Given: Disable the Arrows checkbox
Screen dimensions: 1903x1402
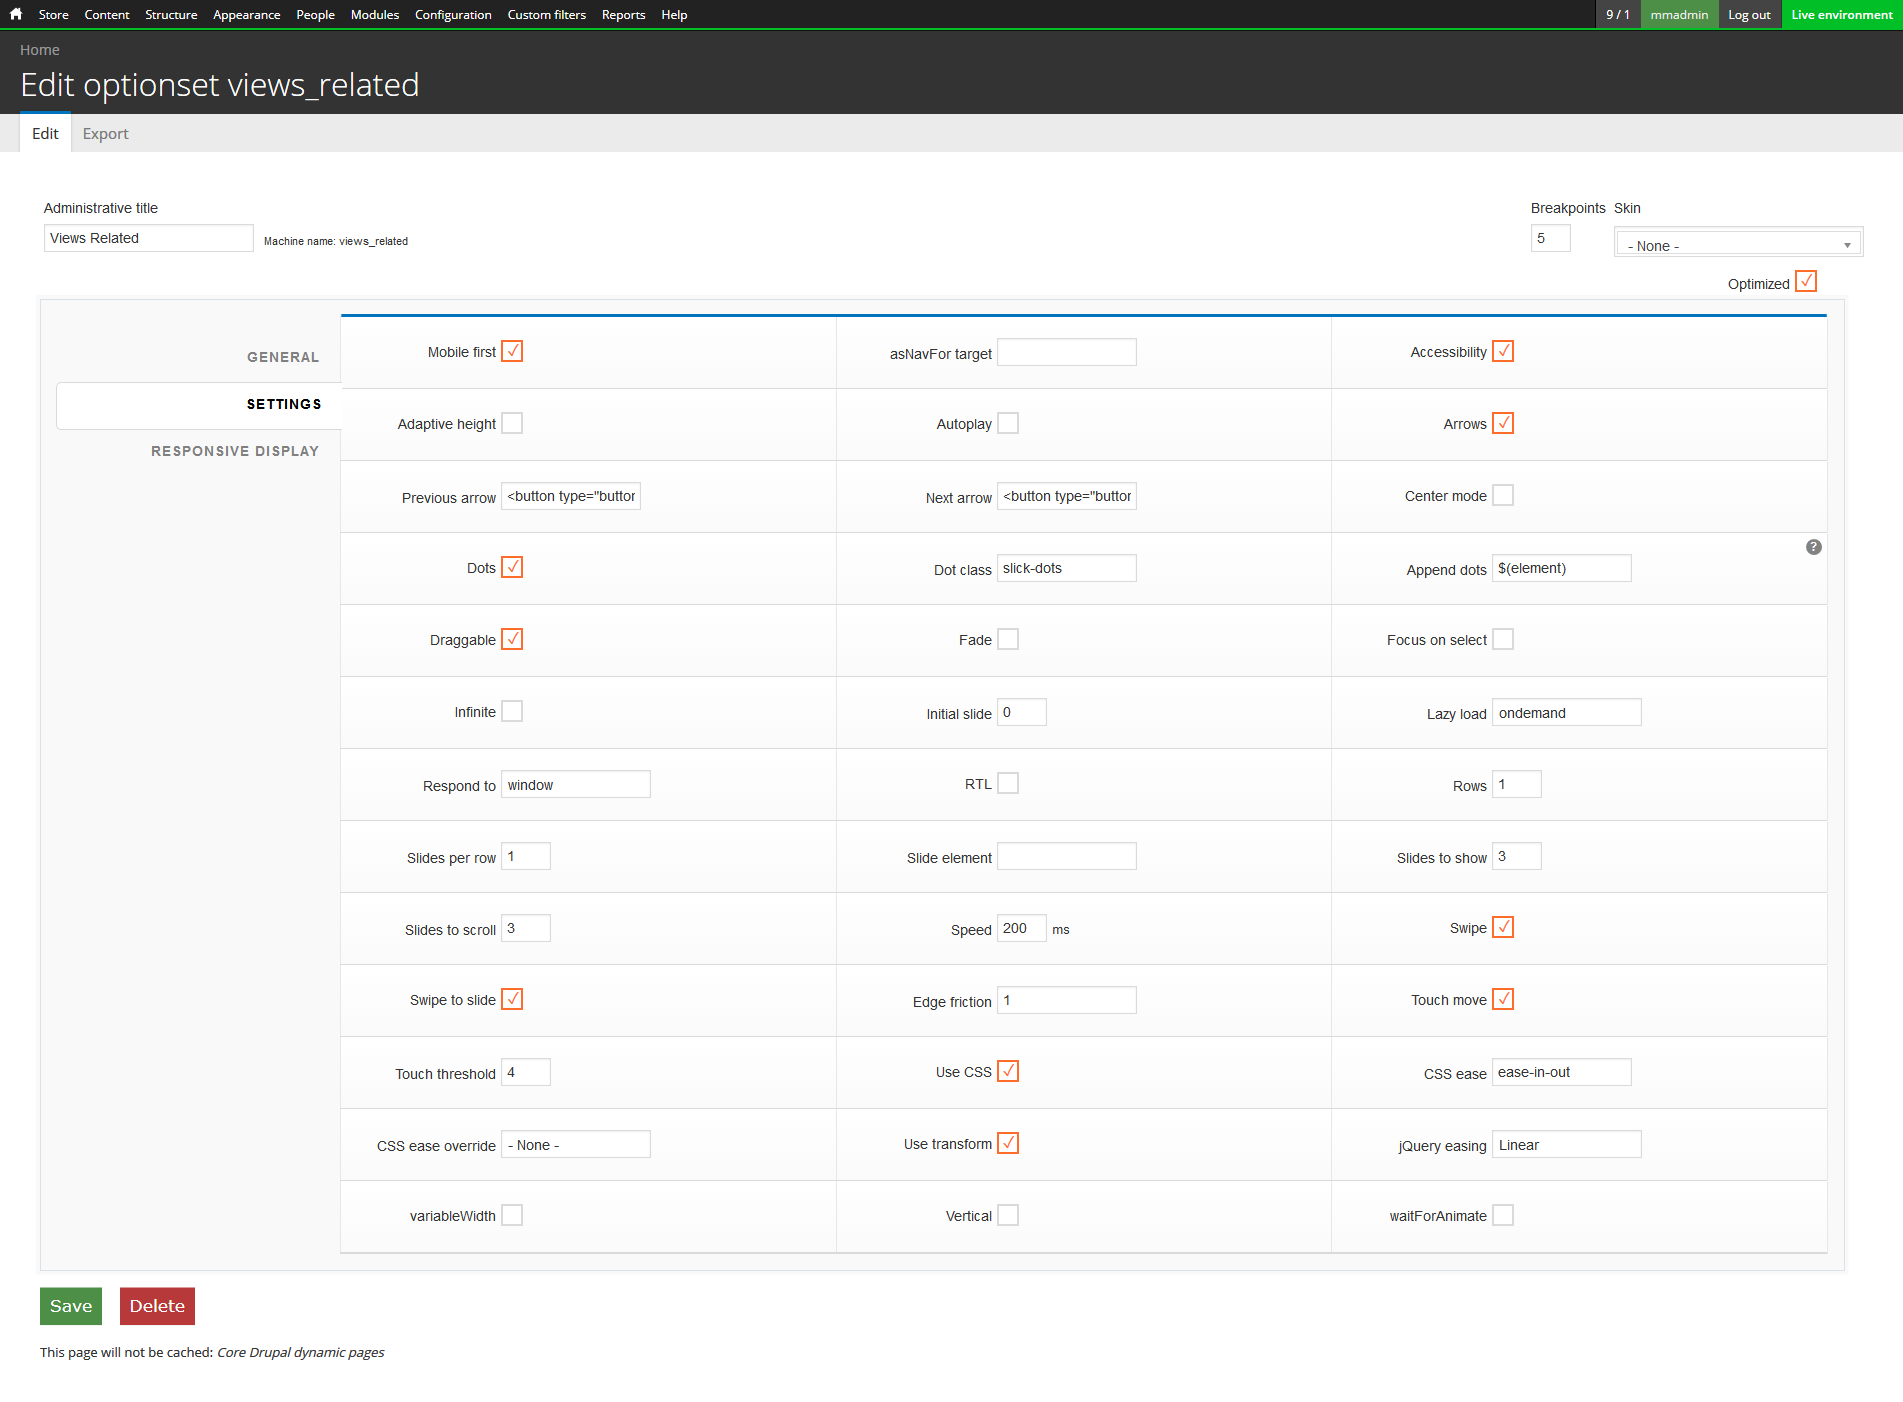Looking at the screenshot, I should [1503, 423].
